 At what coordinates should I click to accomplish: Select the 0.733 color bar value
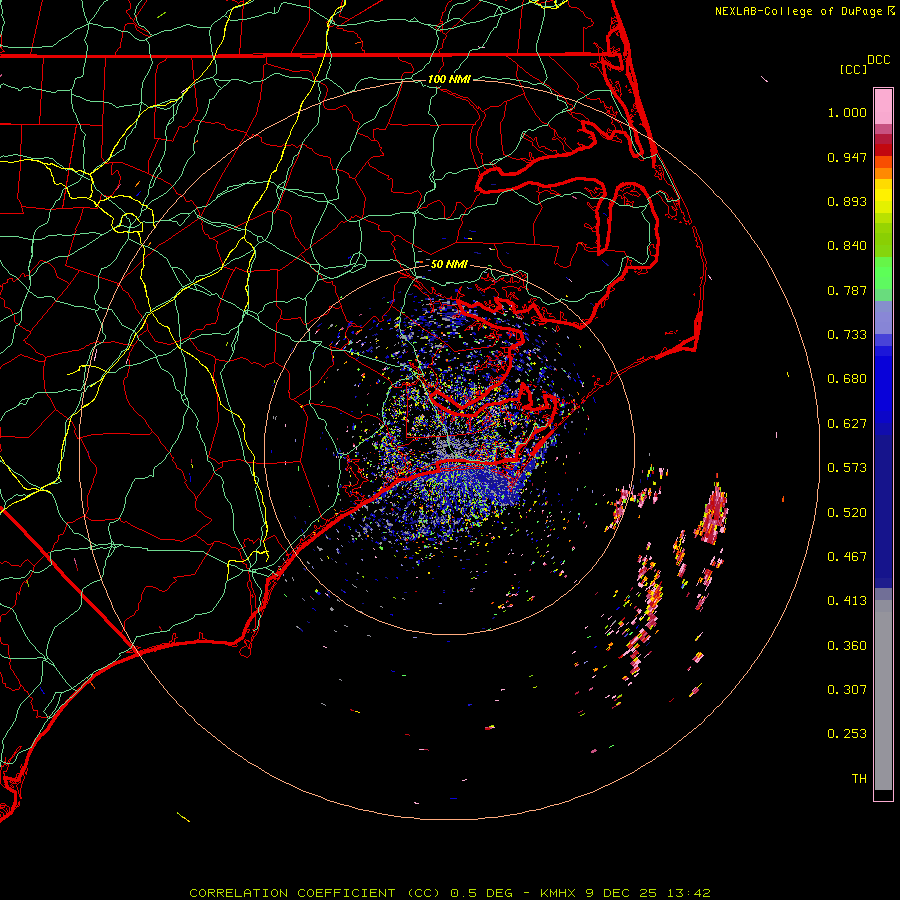pyautogui.click(x=847, y=335)
